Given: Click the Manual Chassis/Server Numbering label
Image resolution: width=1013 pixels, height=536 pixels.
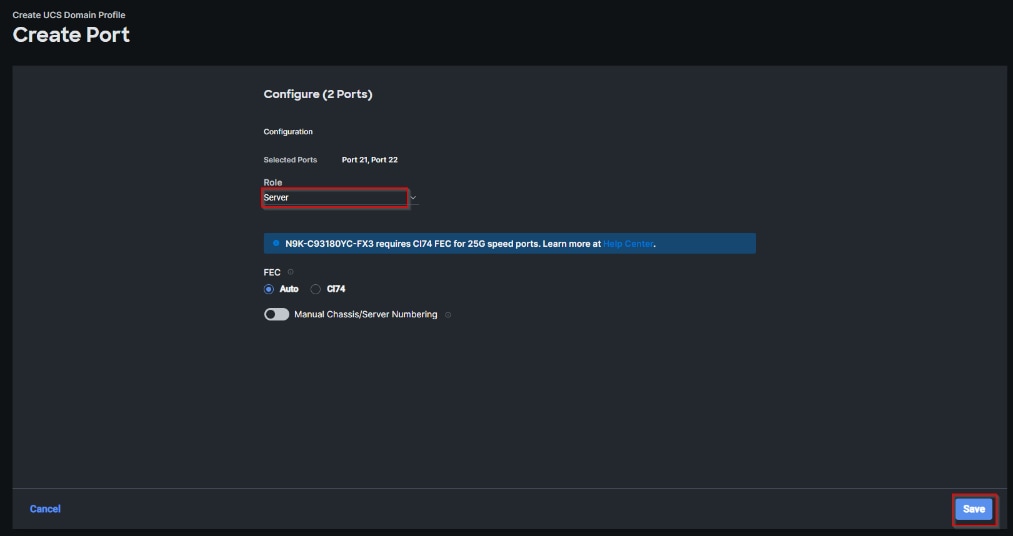Looking at the screenshot, I should pos(365,314).
